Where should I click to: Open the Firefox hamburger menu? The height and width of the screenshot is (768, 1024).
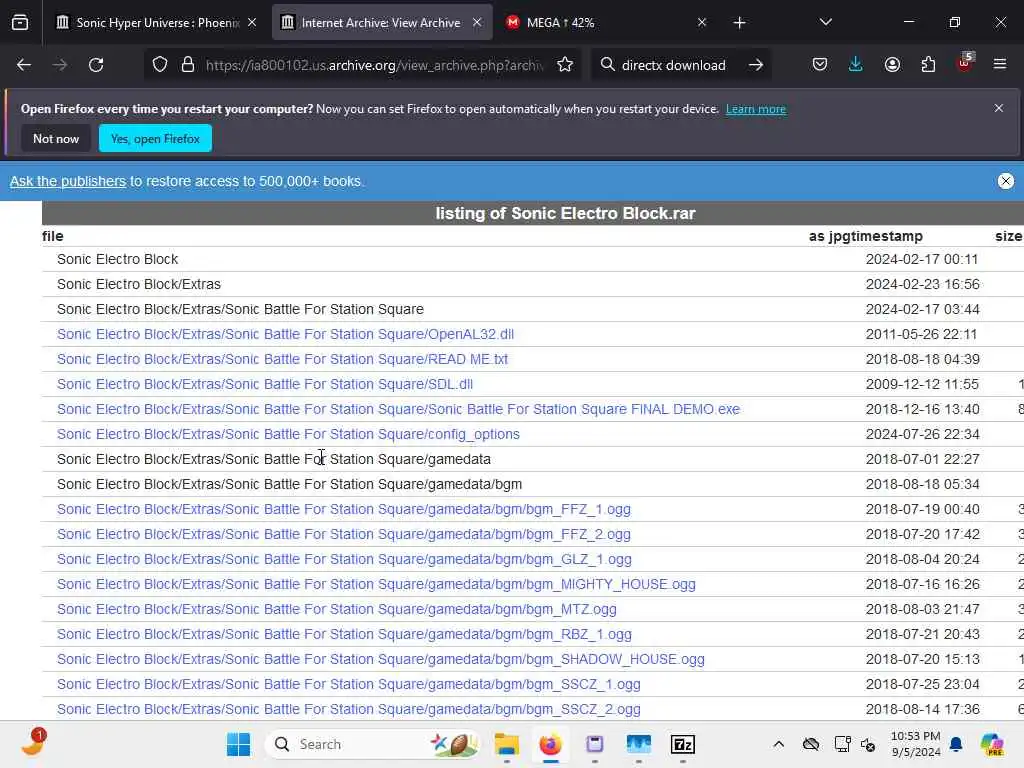tap(1000, 65)
